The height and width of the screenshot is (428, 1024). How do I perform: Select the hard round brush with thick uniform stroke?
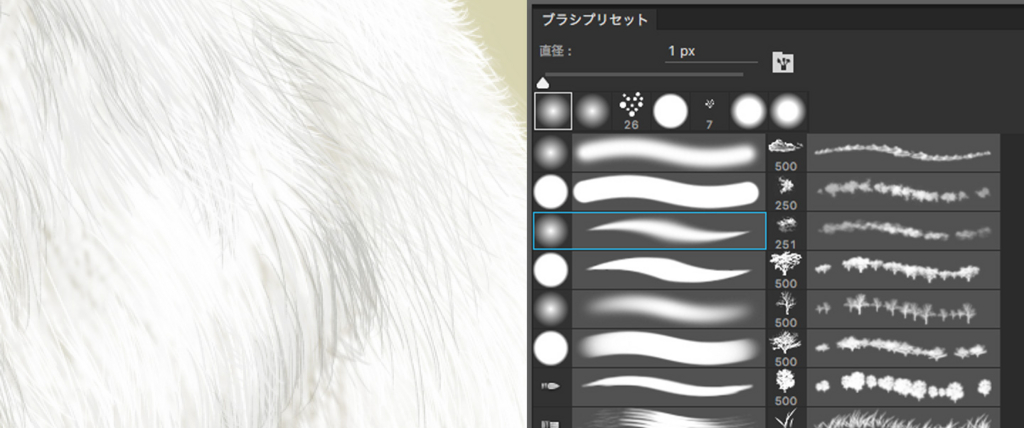point(650,192)
